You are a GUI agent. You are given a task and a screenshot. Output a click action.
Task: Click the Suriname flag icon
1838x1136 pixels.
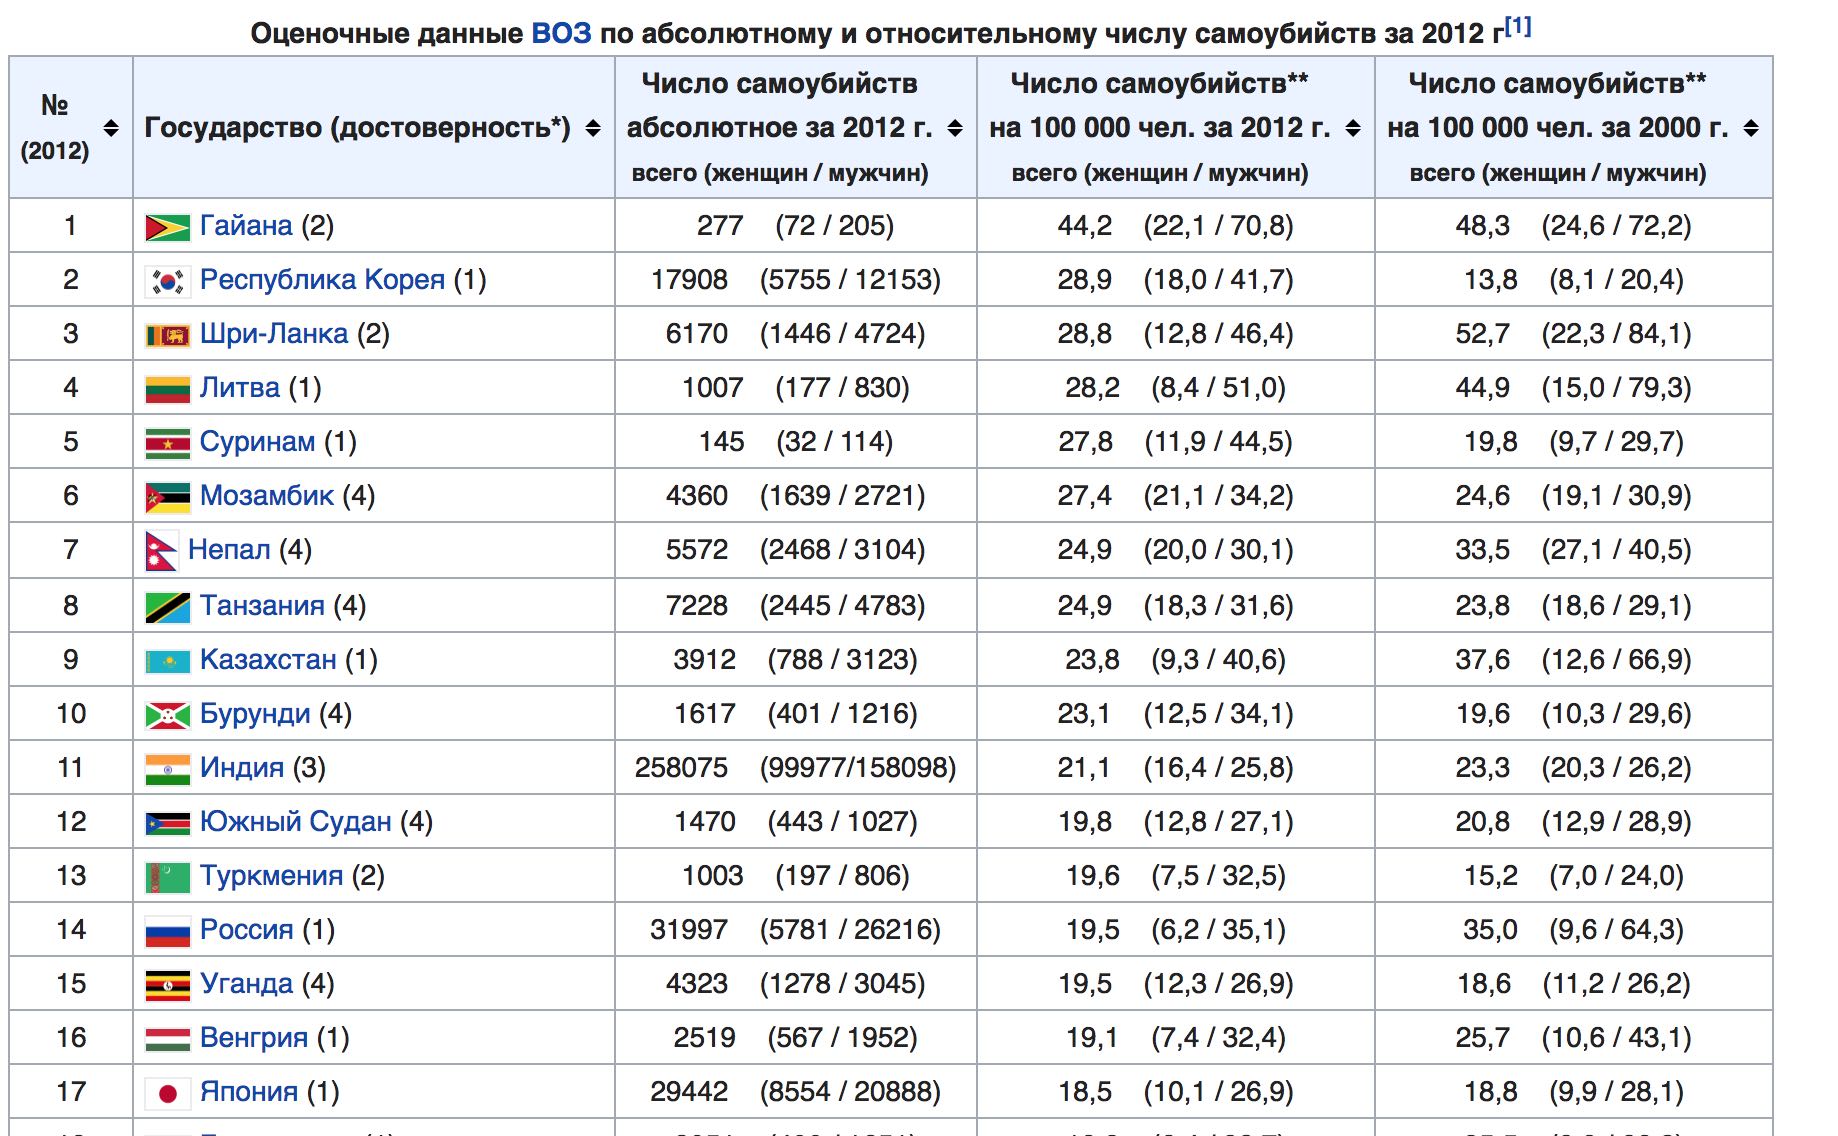167,443
